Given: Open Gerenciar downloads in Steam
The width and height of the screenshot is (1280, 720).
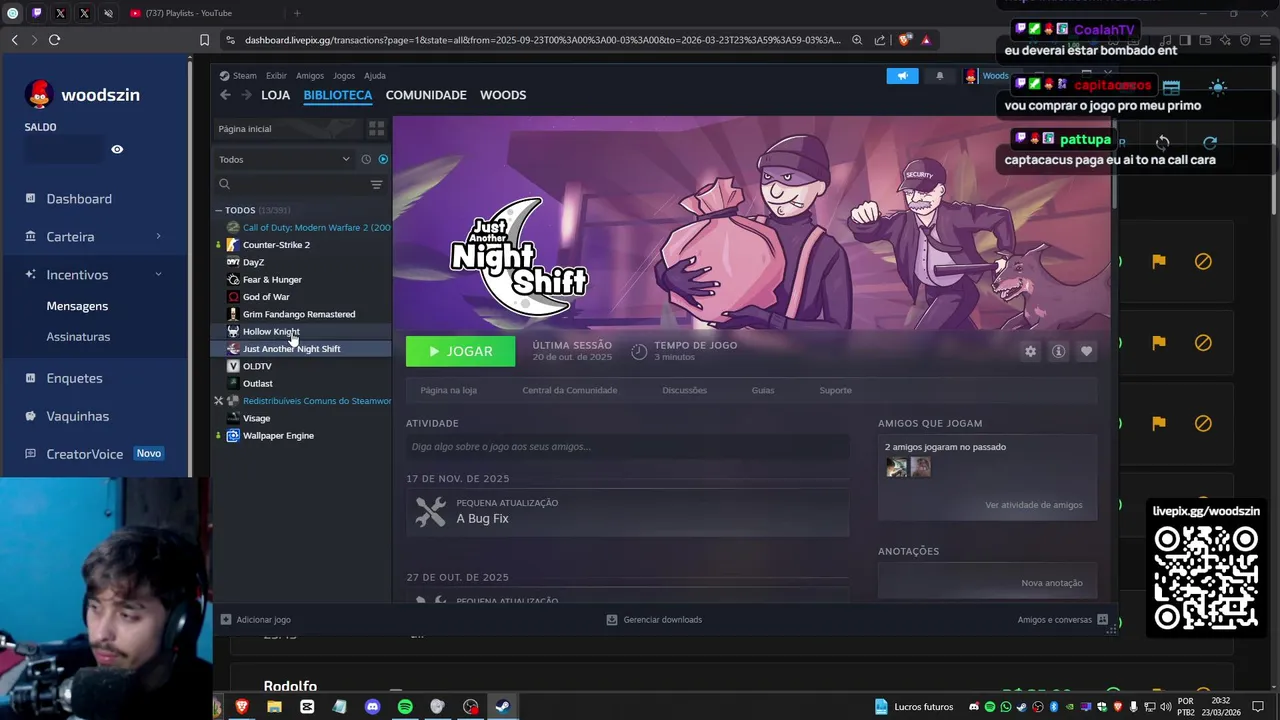Looking at the screenshot, I should 654,620.
